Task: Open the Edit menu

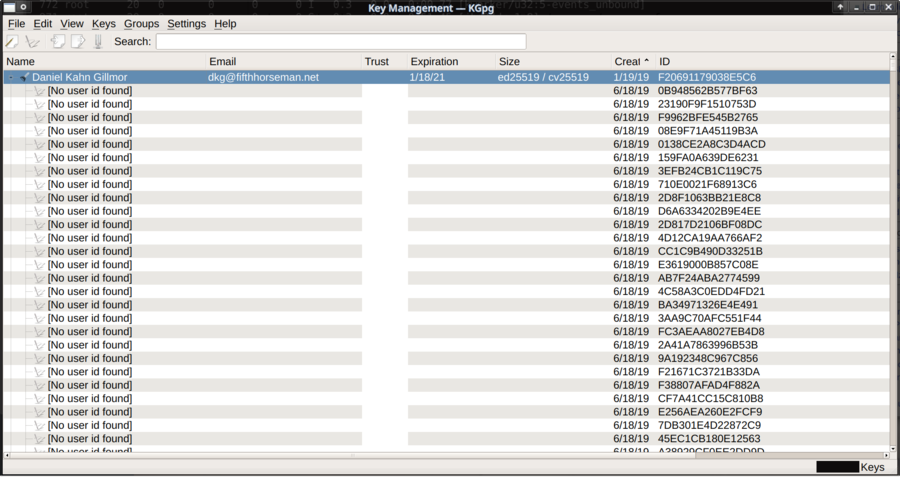Action: point(42,24)
